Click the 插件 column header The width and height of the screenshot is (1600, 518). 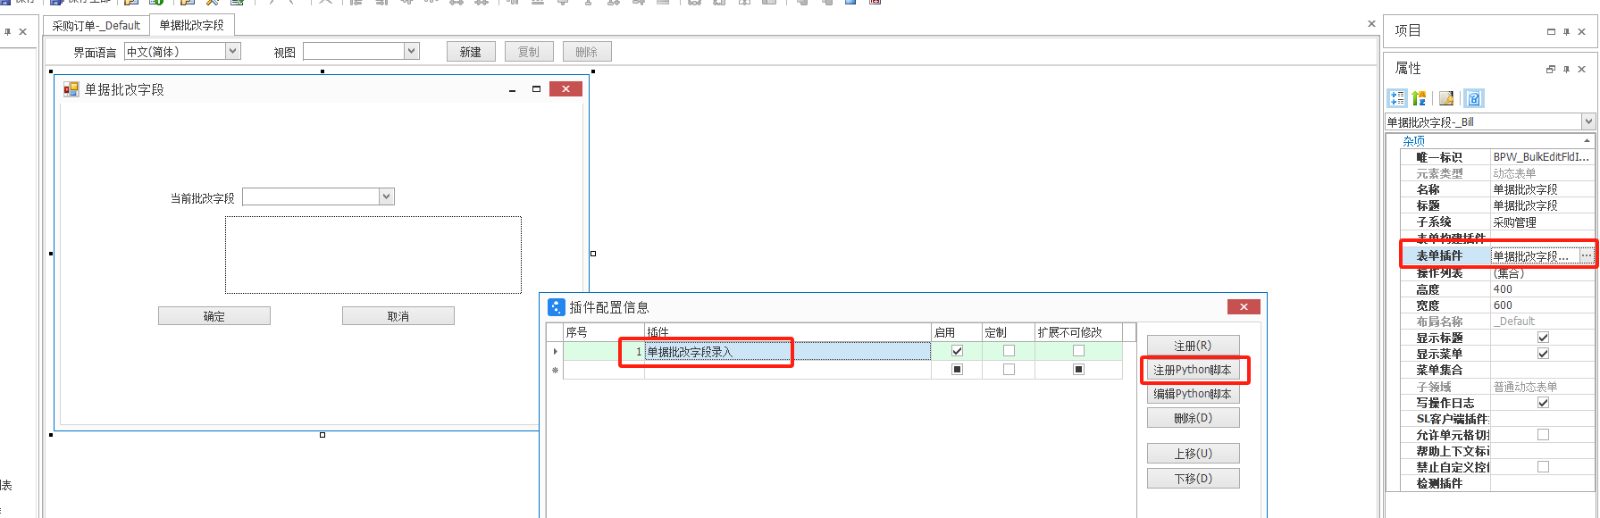click(787, 332)
